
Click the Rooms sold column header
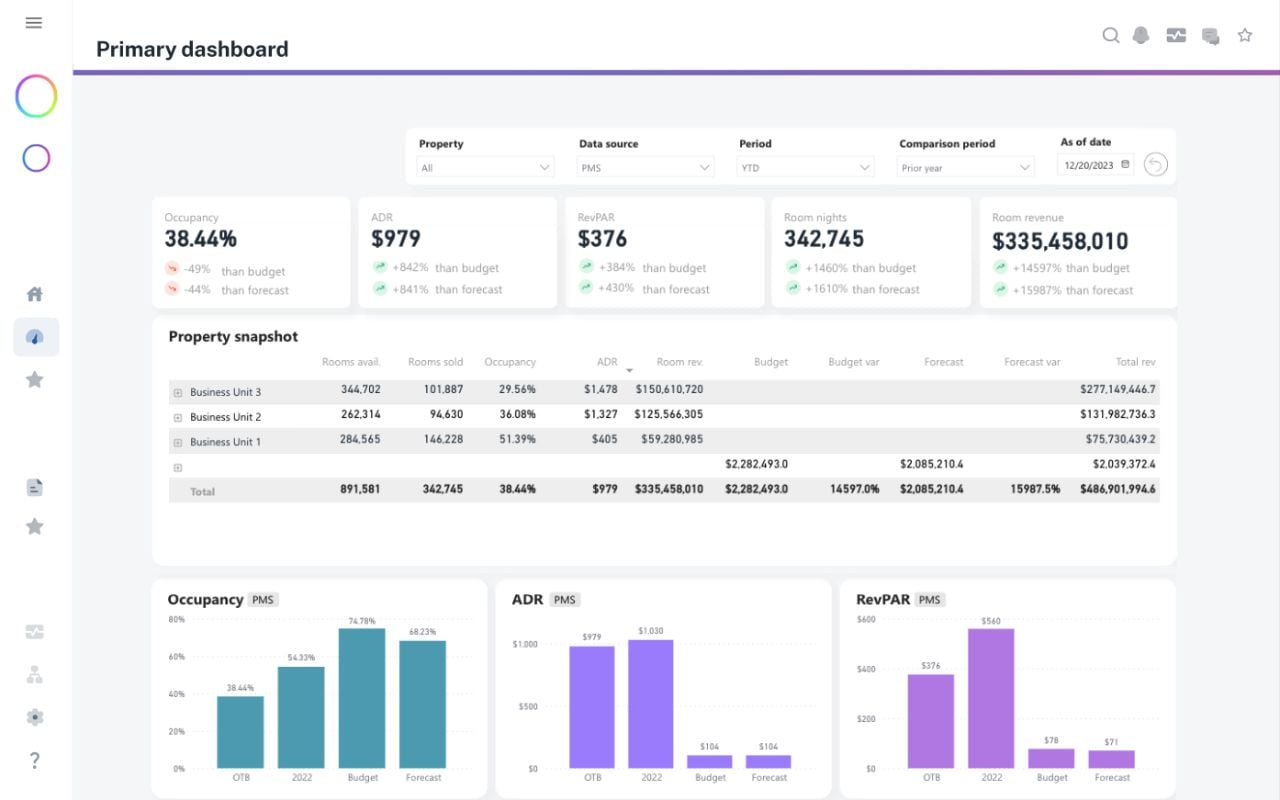[x=435, y=362]
